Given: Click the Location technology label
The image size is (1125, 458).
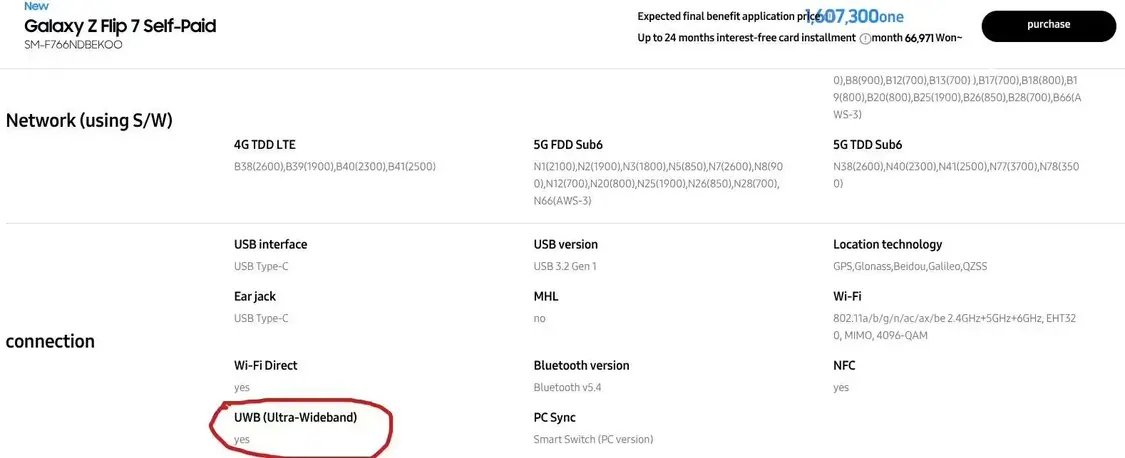Looking at the screenshot, I should pyautogui.click(x=887, y=244).
